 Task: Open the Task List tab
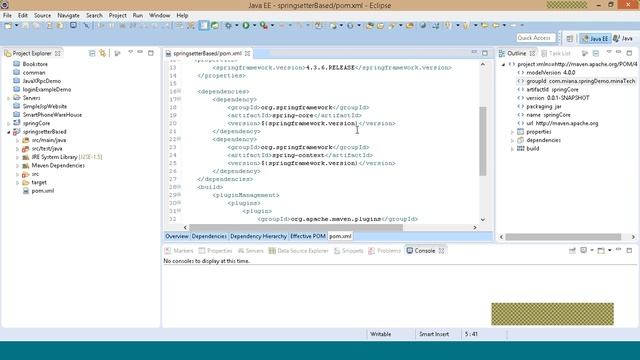[x=556, y=53]
